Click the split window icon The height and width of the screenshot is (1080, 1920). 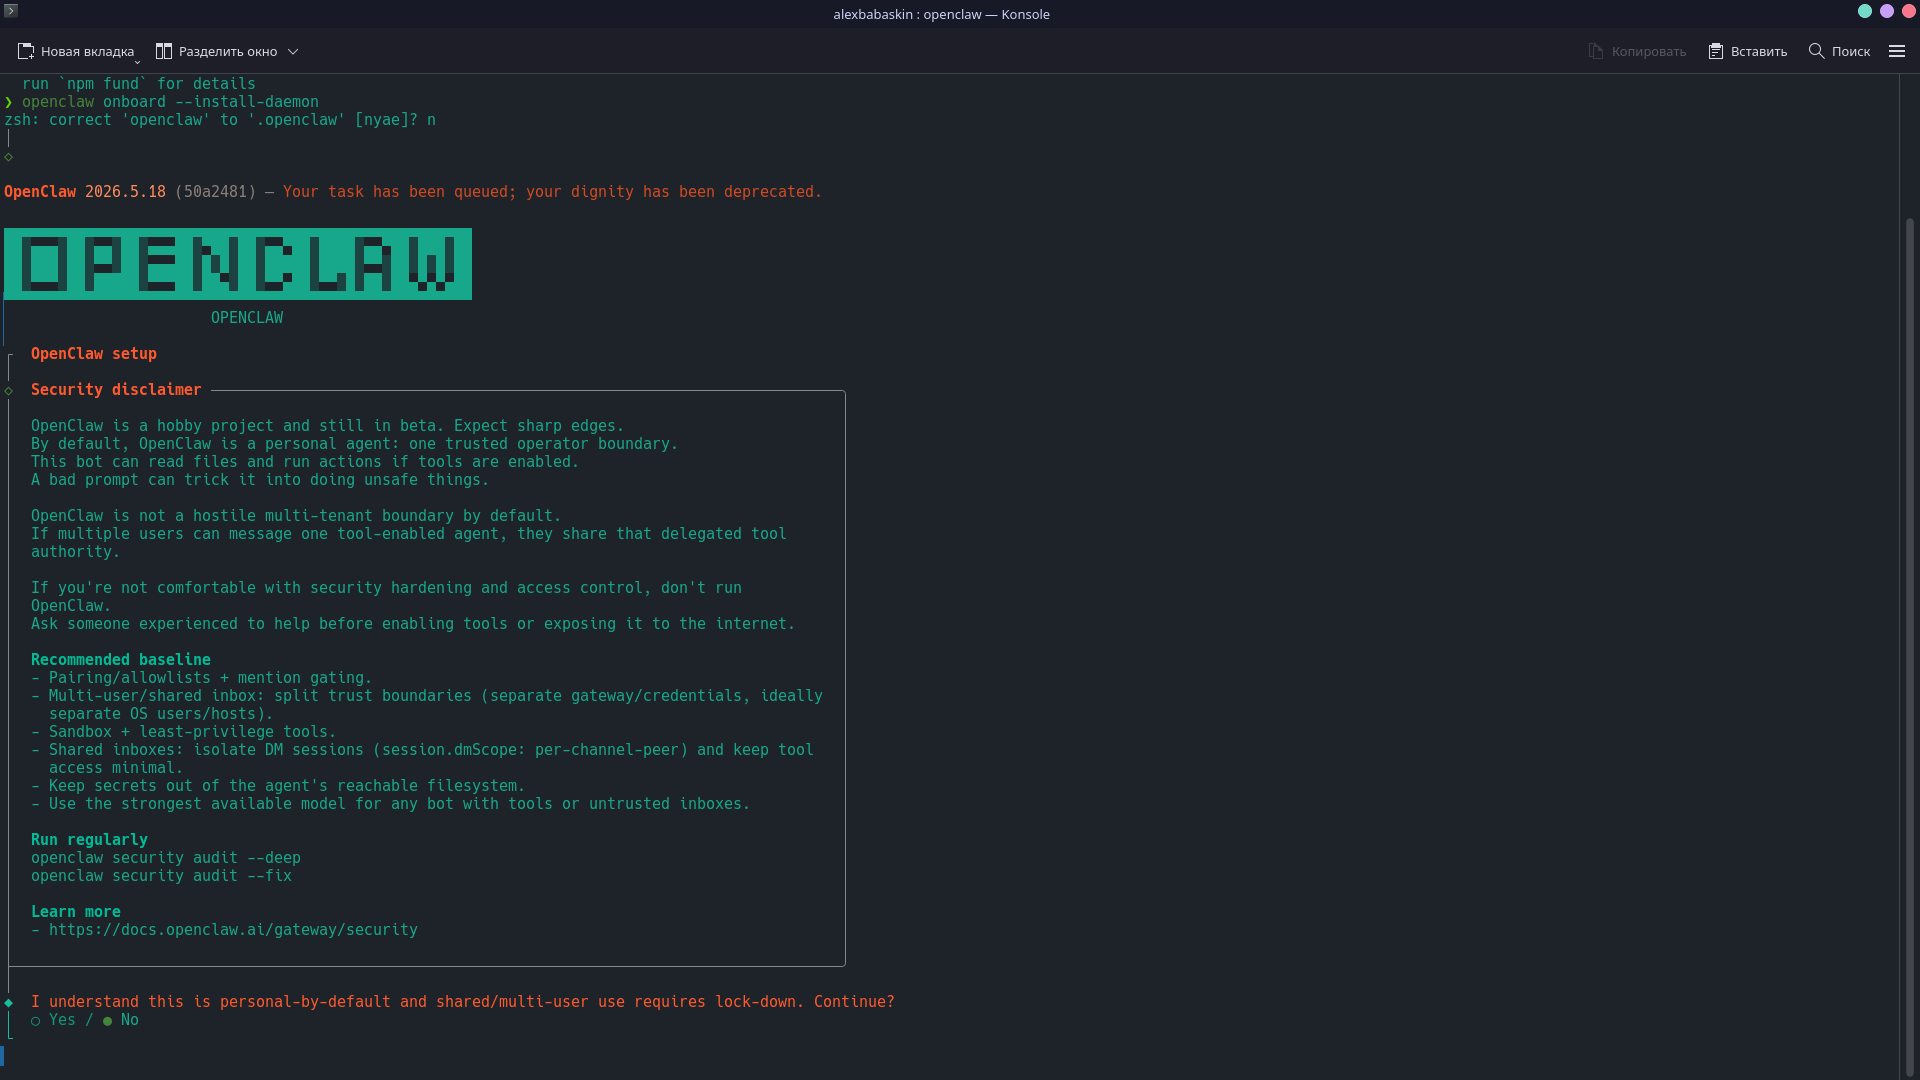164,51
